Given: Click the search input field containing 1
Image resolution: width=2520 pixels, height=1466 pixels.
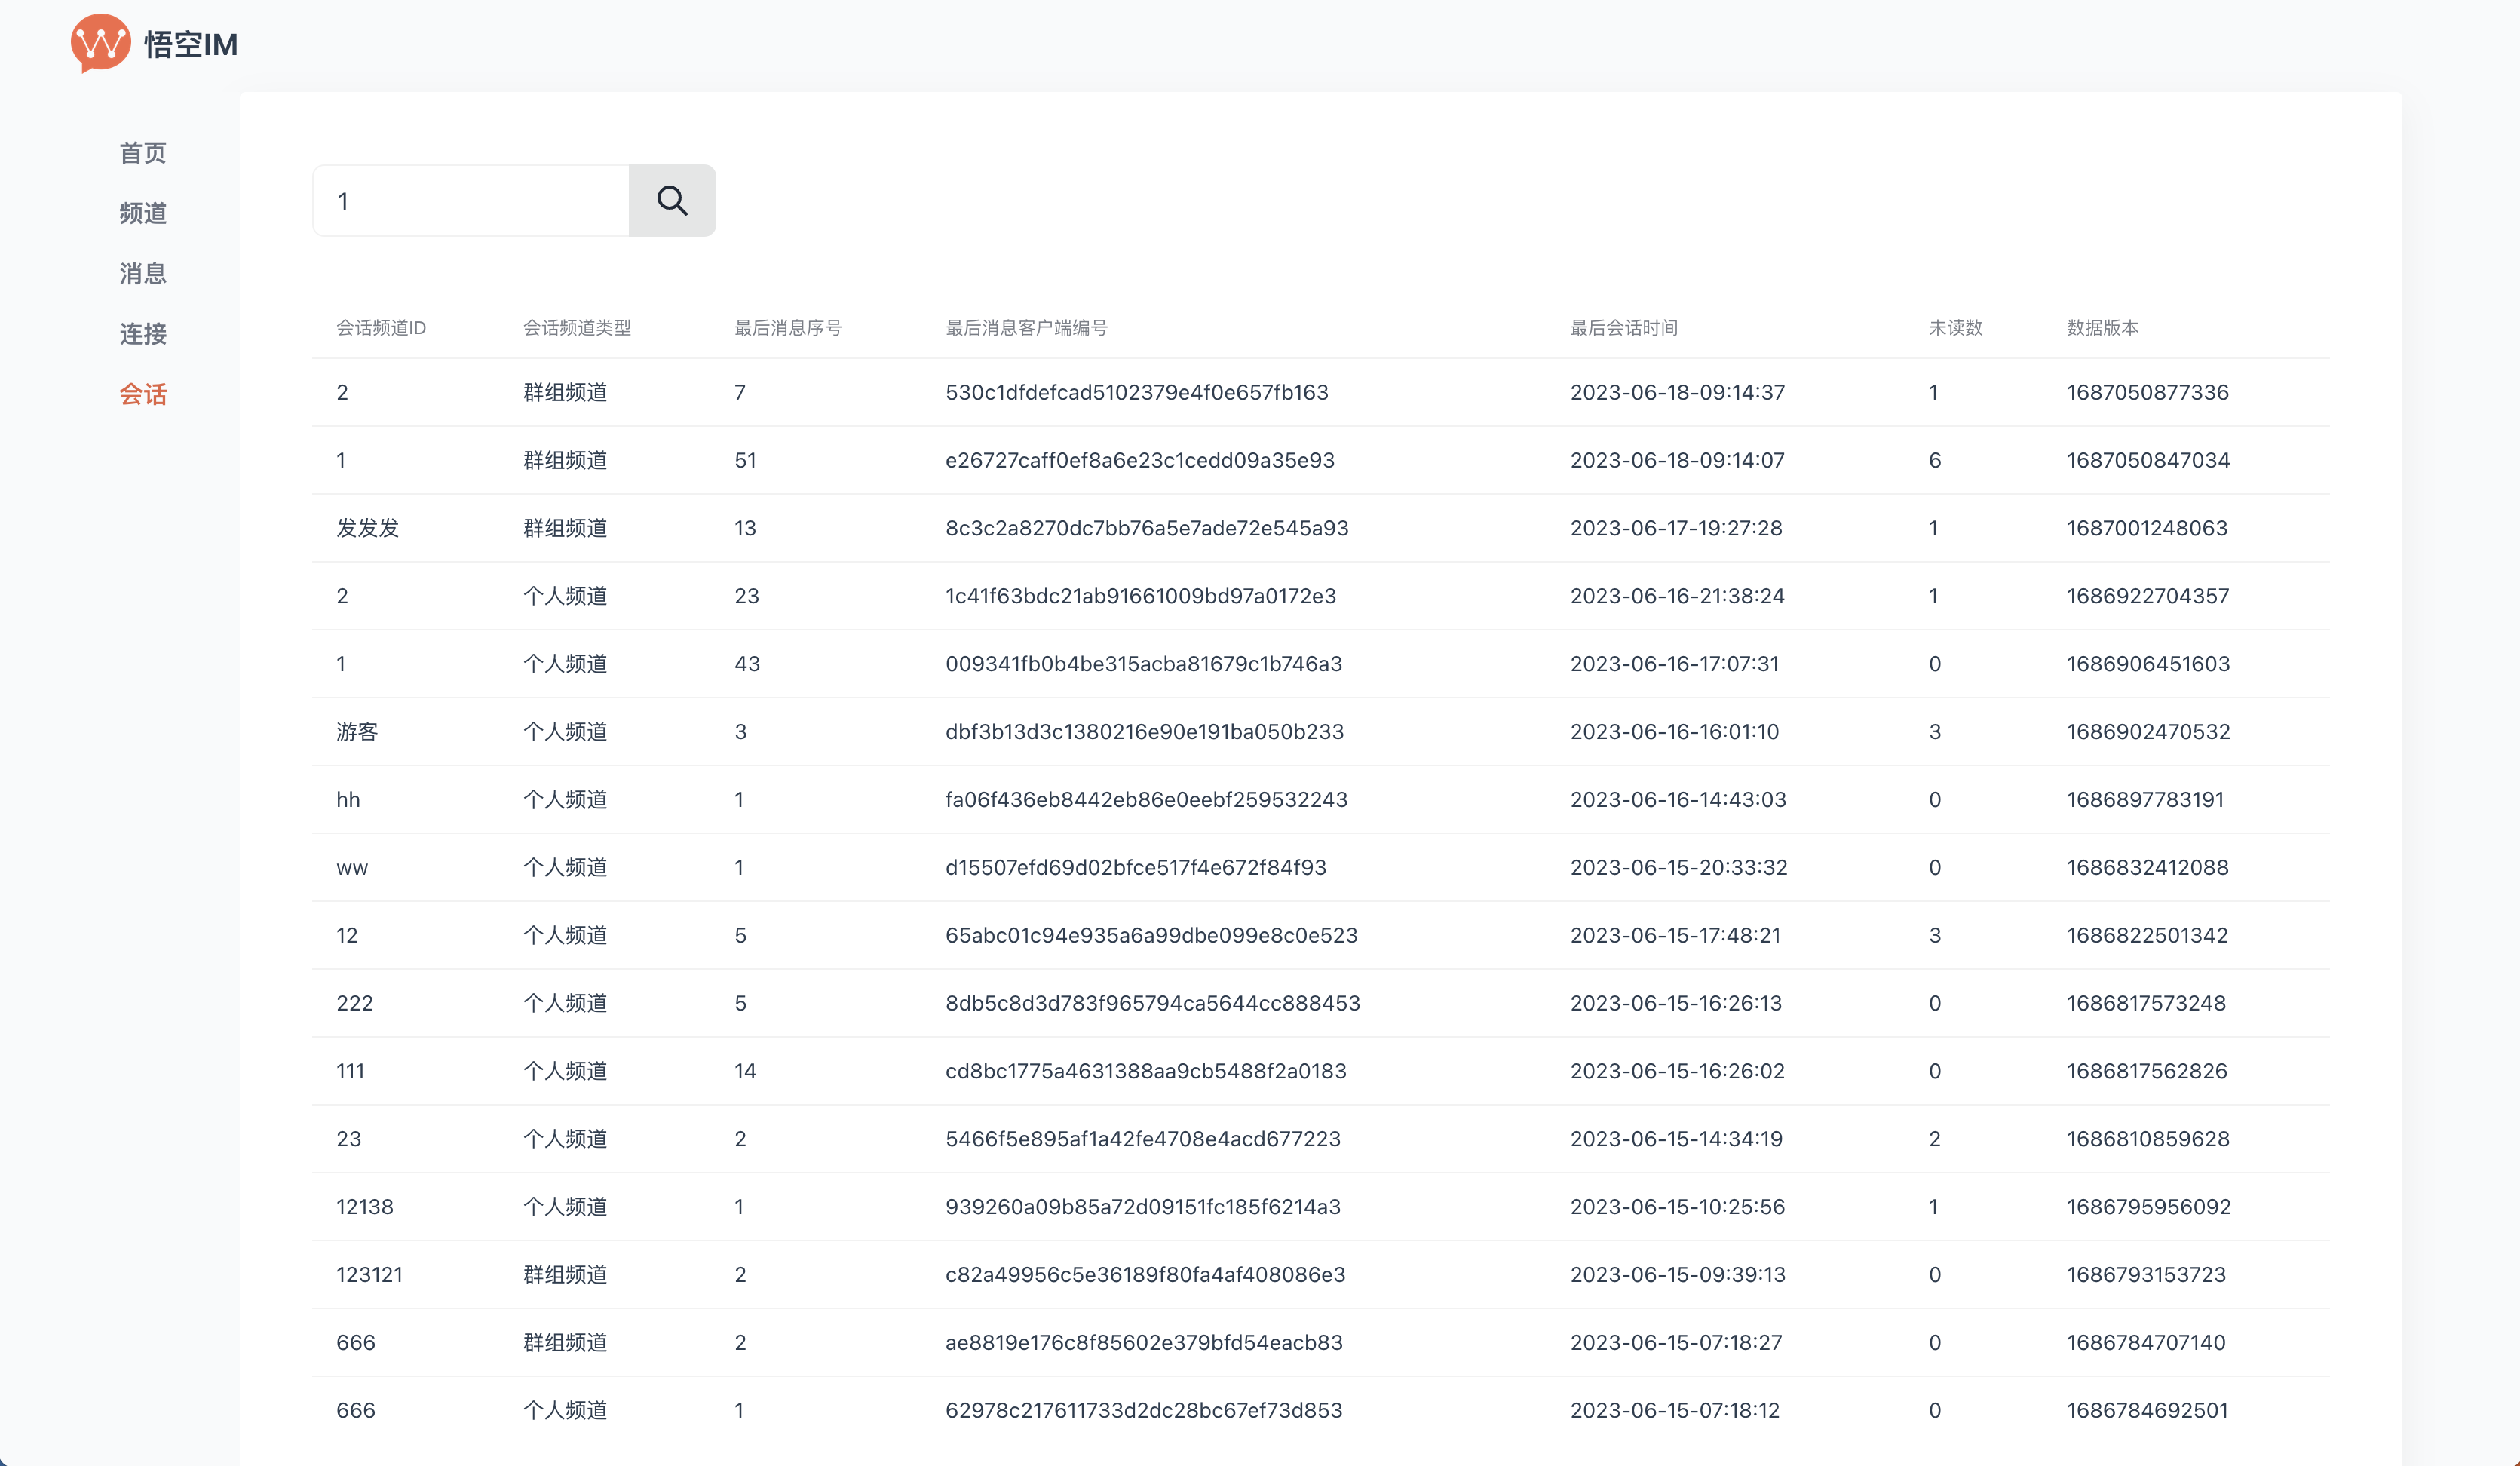Looking at the screenshot, I should 470,201.
